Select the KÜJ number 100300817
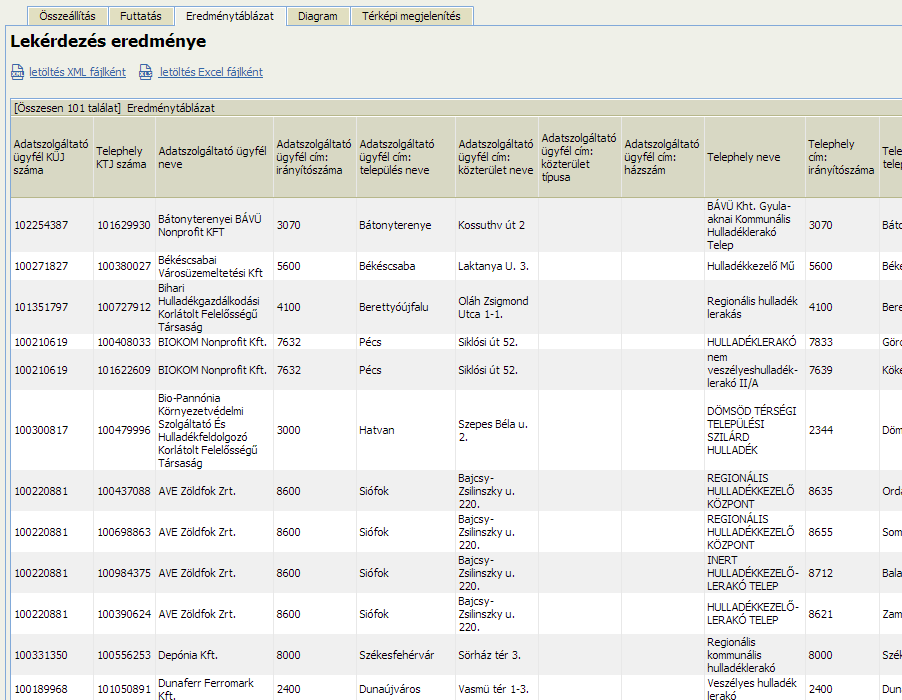The image size is (902, 700). (41, 430)
